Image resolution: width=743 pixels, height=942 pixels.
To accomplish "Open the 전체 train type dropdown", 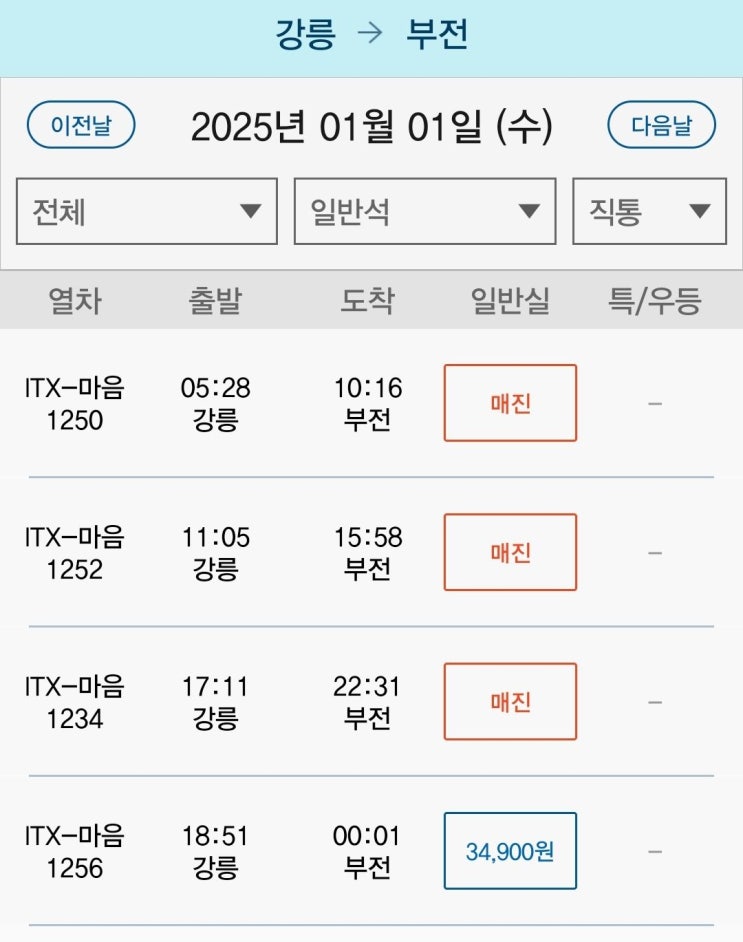I will [147, 211].
